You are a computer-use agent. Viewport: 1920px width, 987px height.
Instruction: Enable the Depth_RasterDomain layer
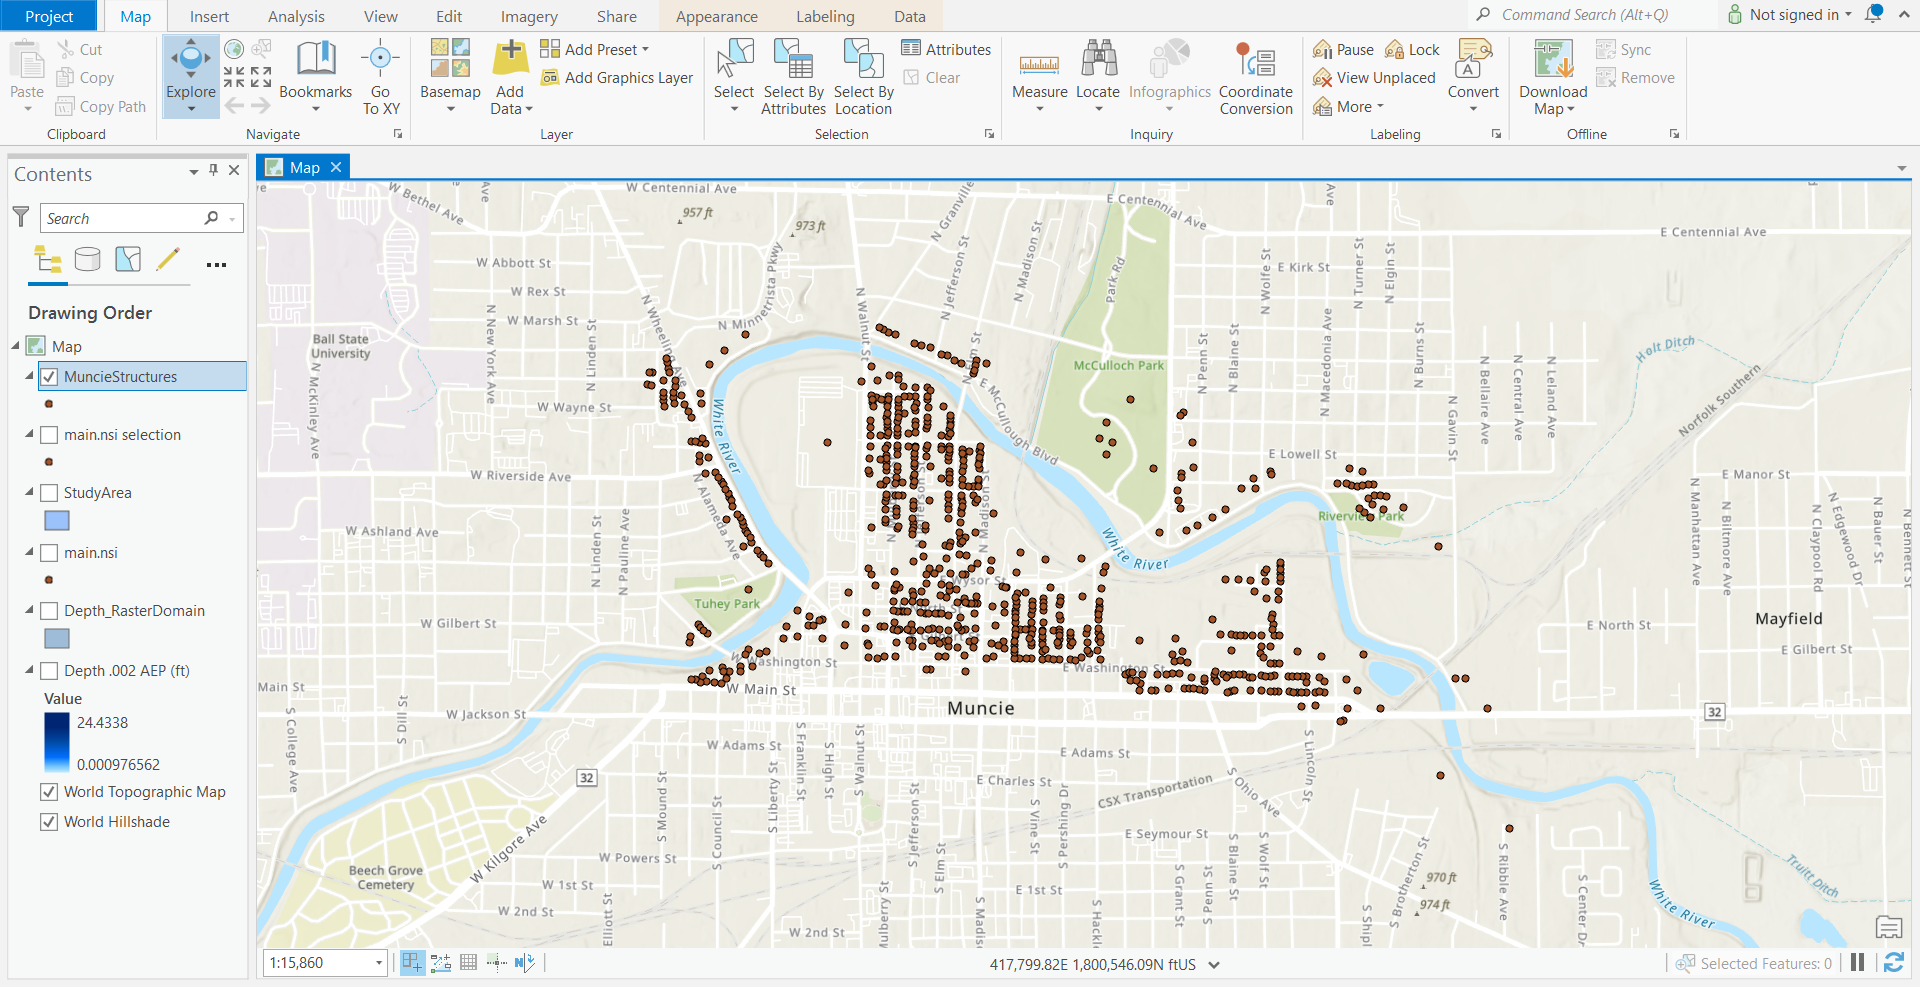click(x=49, y=611)
